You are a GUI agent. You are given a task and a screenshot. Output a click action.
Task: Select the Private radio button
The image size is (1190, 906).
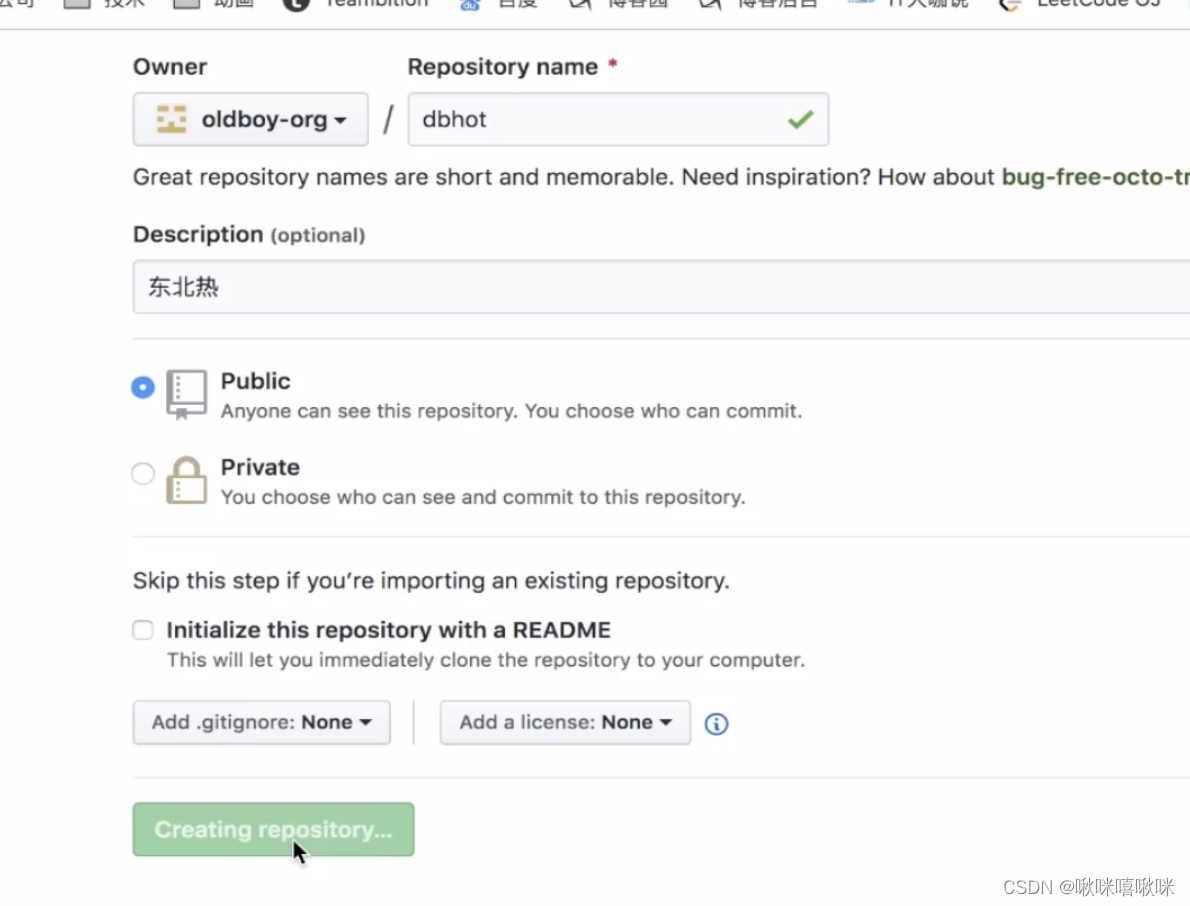143,473
